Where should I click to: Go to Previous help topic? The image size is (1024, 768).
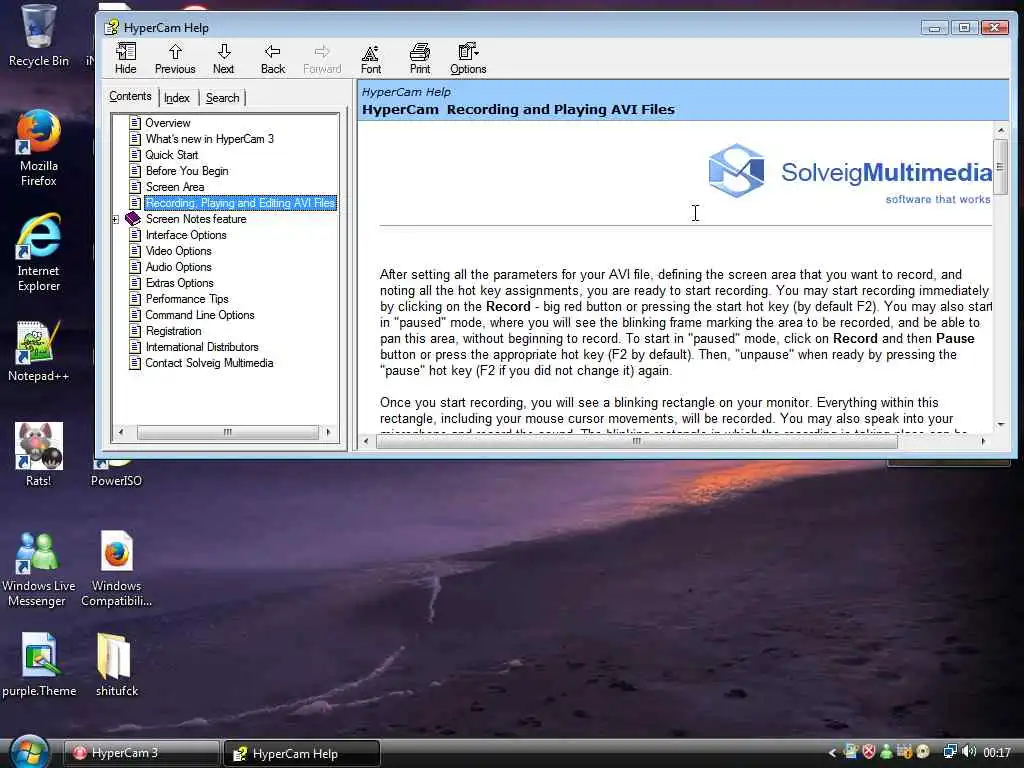(x=175, y=58)
